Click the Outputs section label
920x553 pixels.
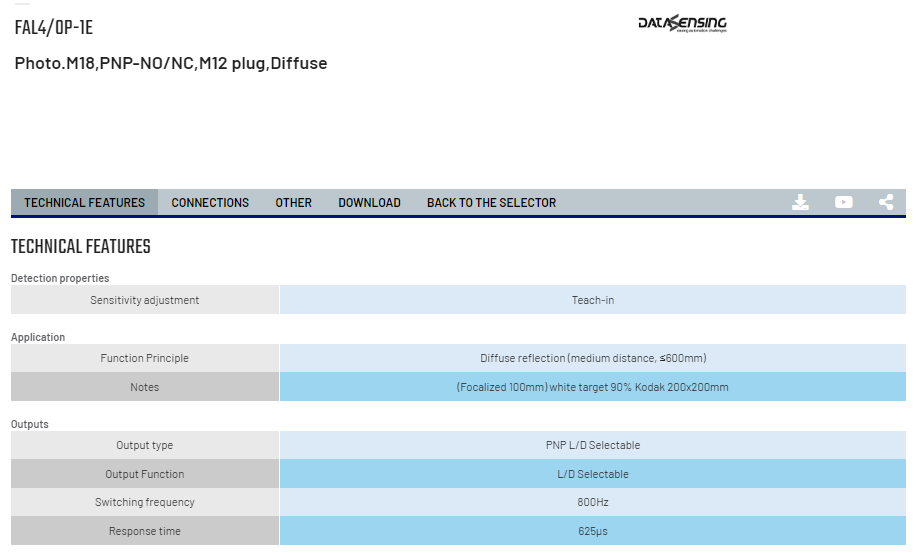click(30, 424)
